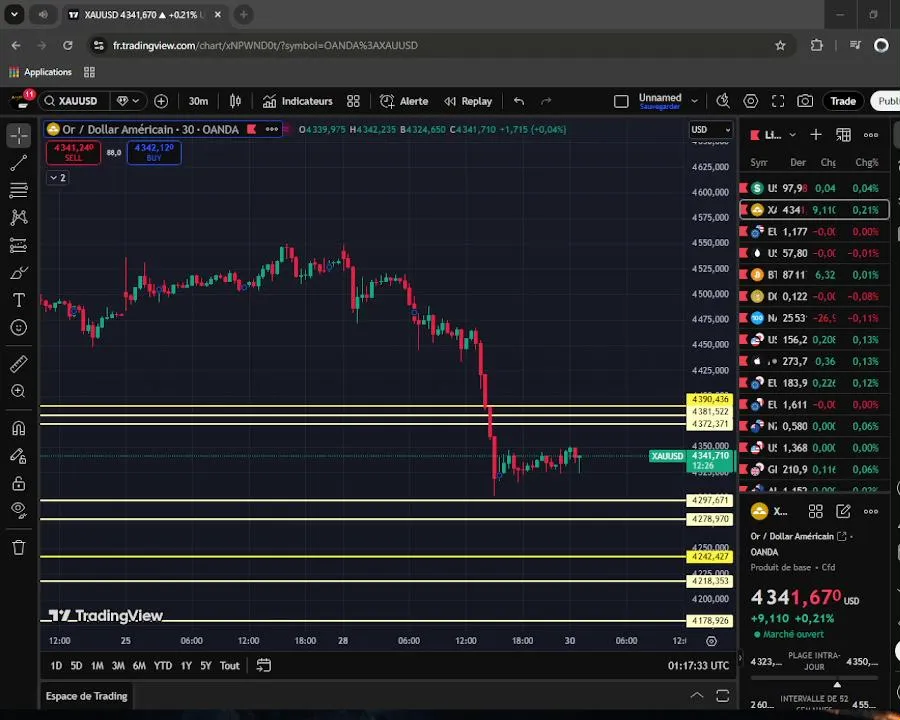This screenshot has width=900, height=720.
Task: Open the chart legend more options
Action: [271, 129]
